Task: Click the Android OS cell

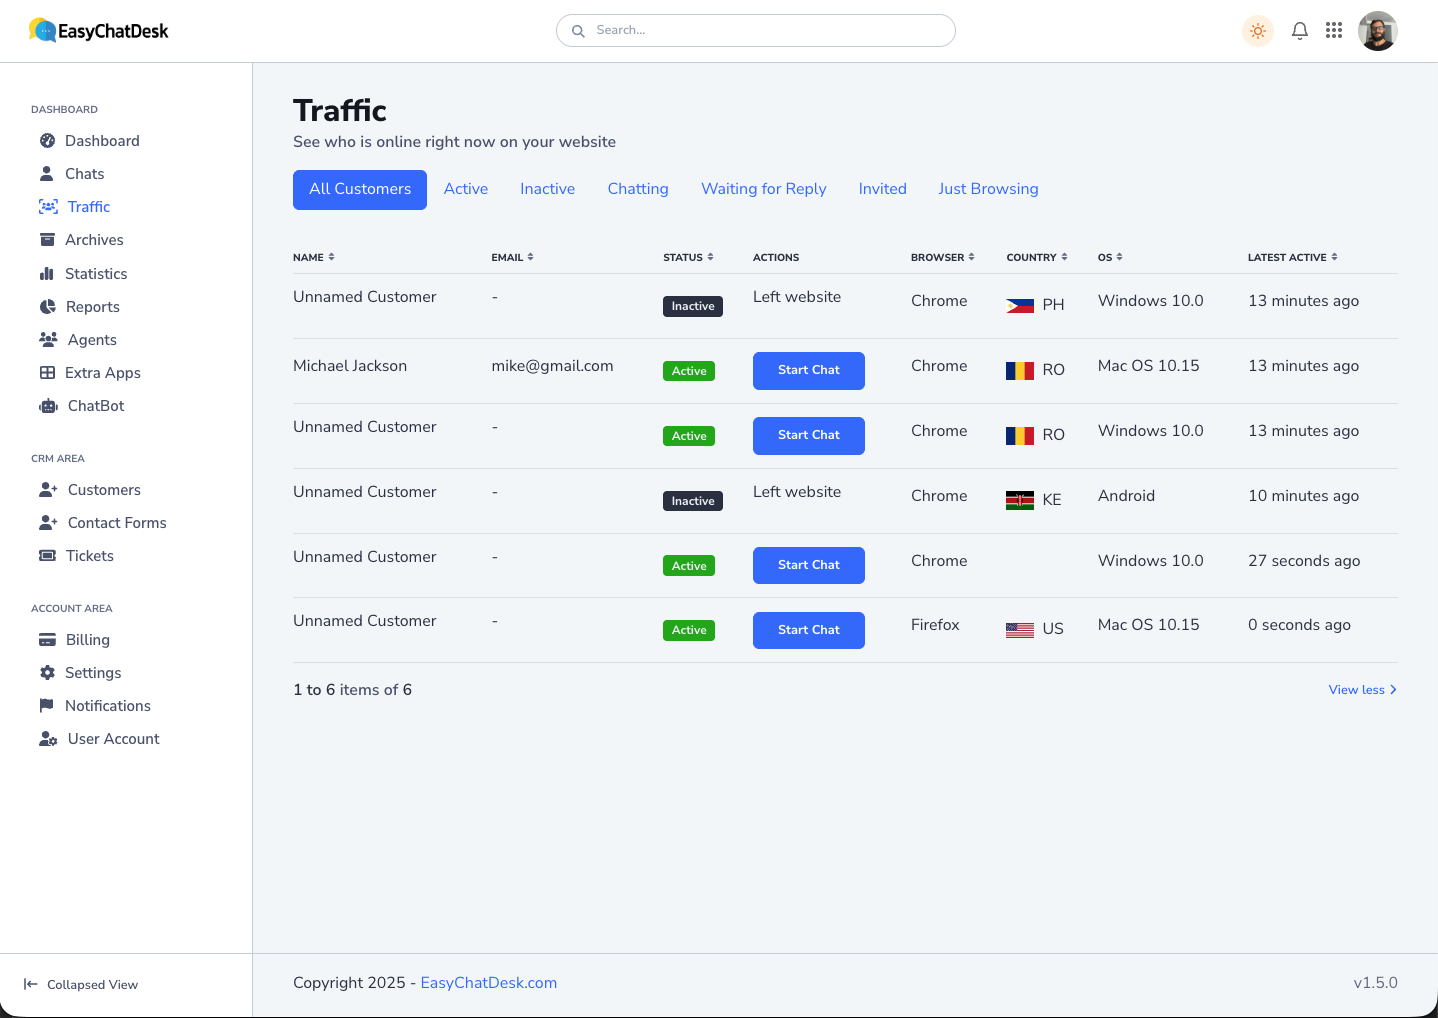Action: (1126, 496)
